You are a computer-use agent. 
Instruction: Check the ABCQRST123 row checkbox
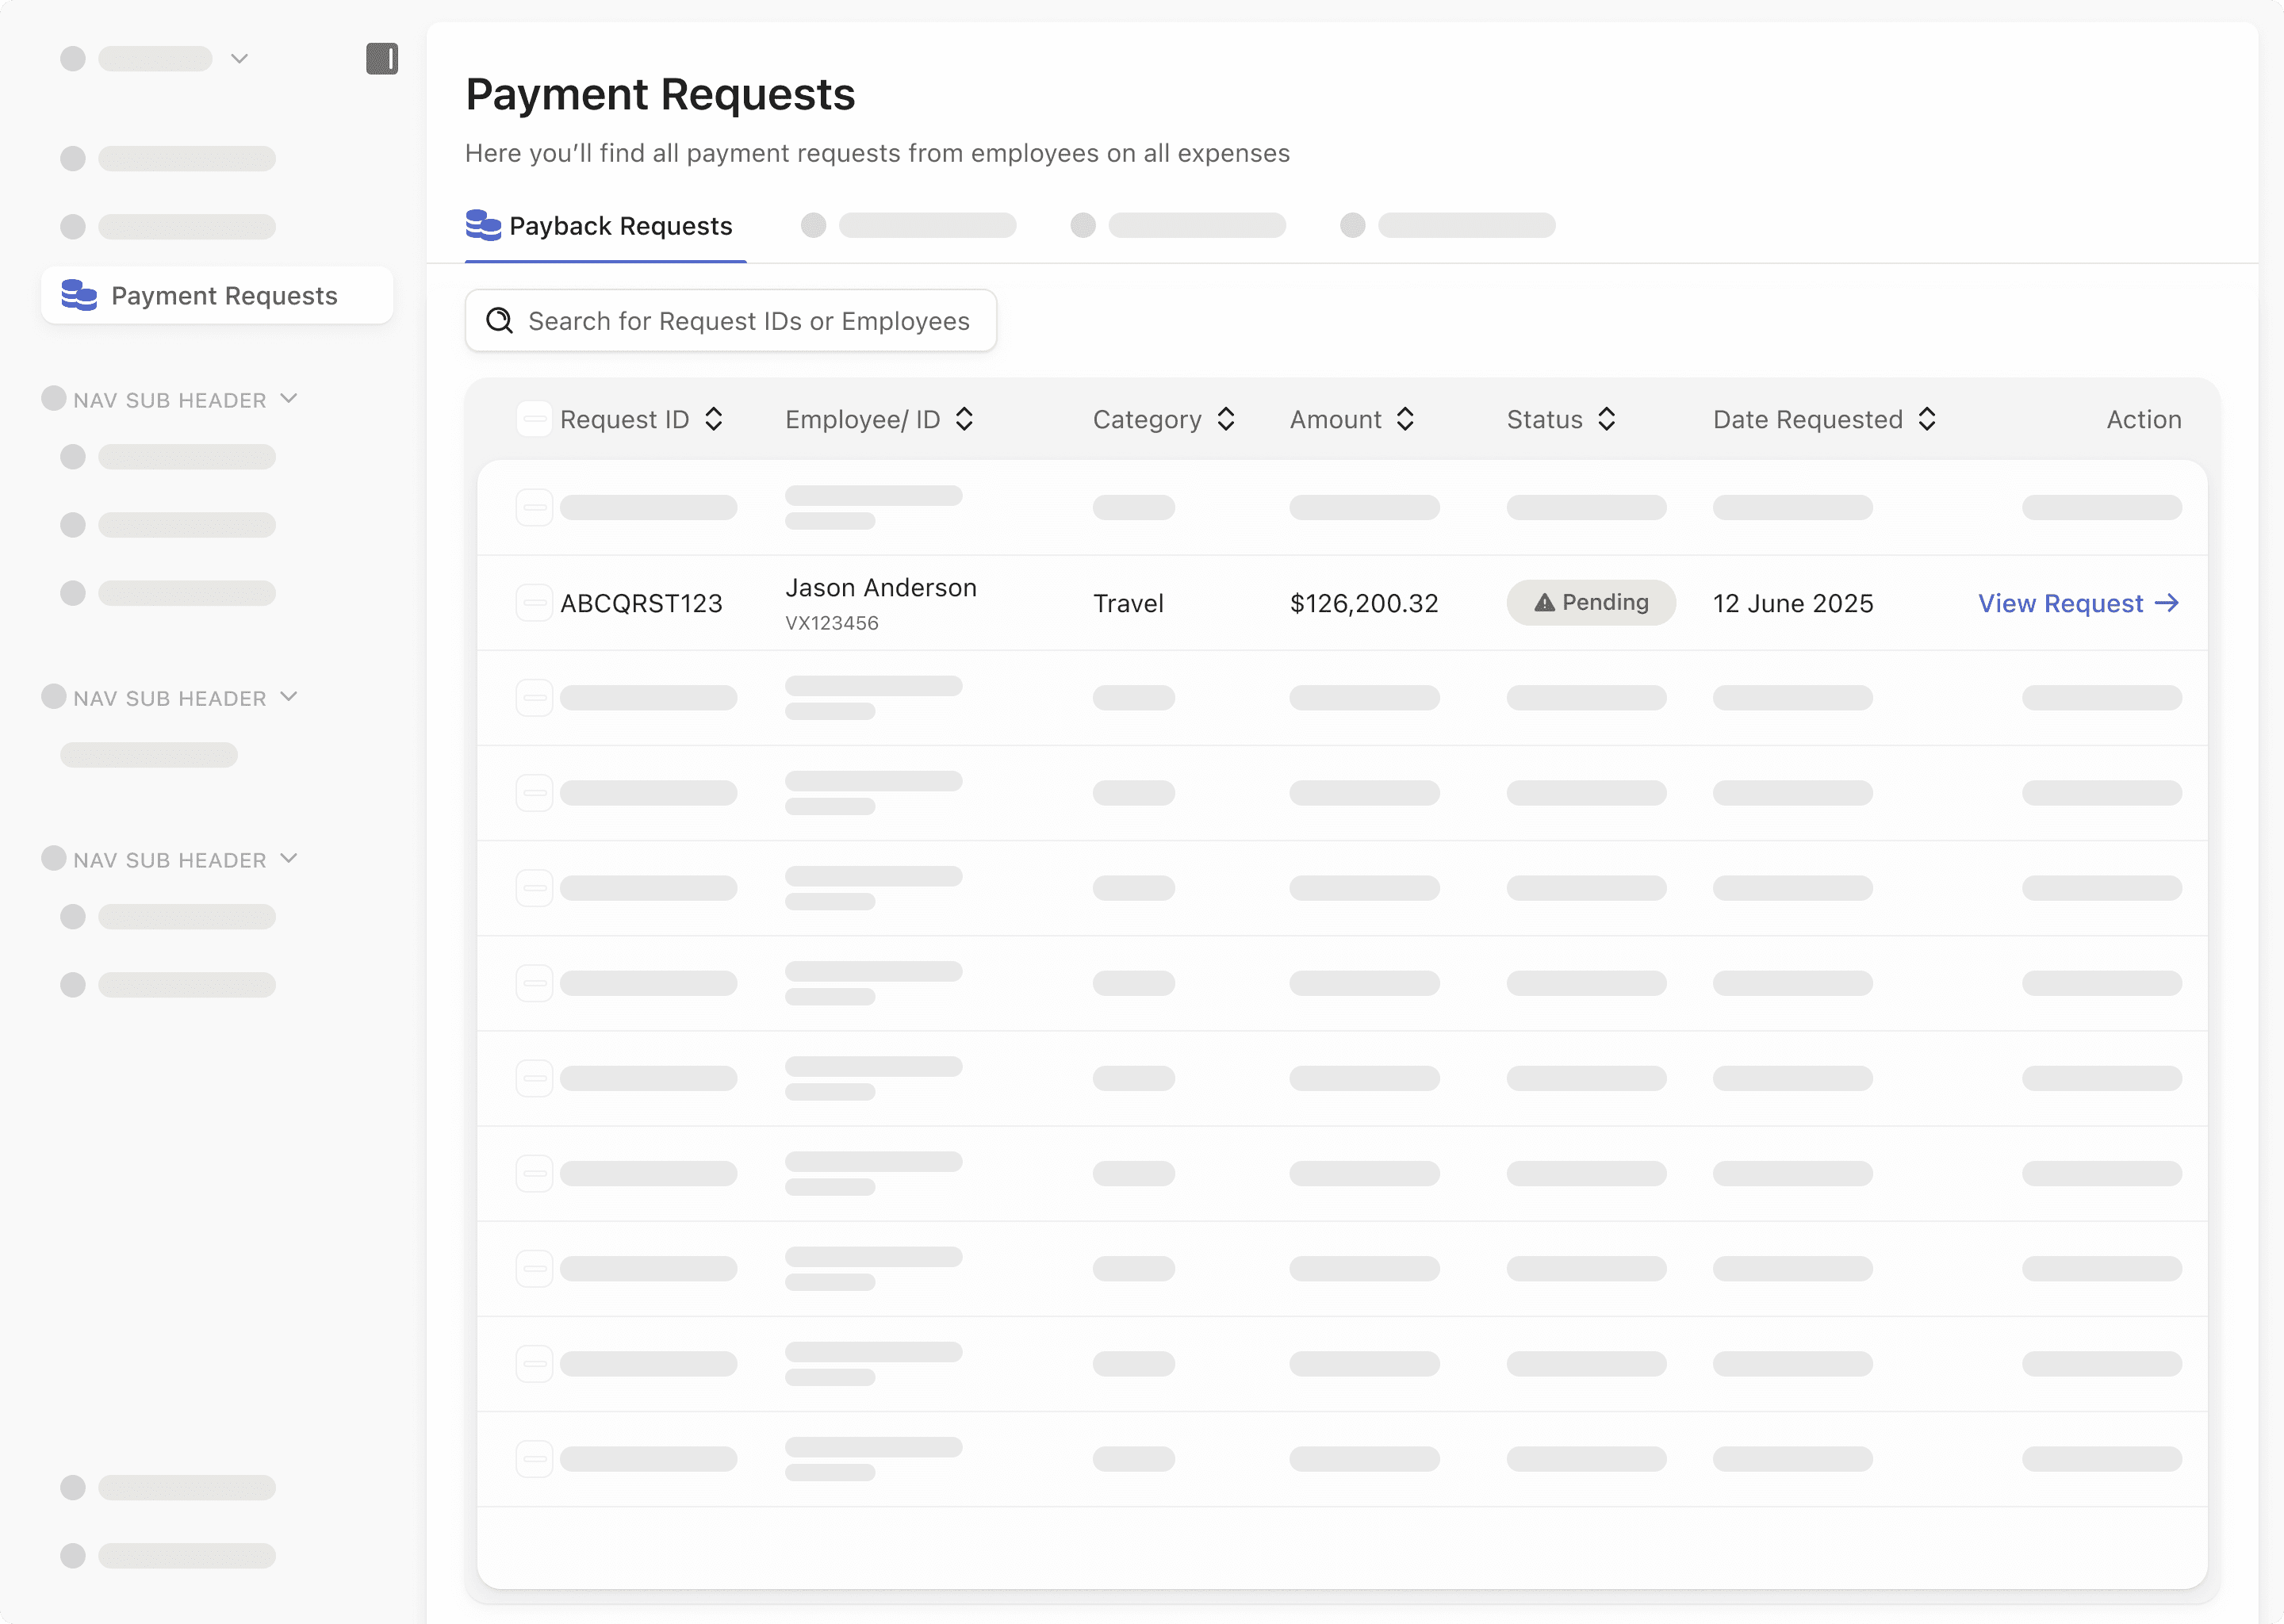pos(534,603)
